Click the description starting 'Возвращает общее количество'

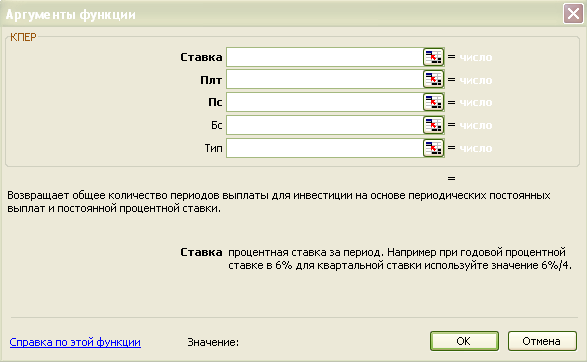click(x=279, y=202)
